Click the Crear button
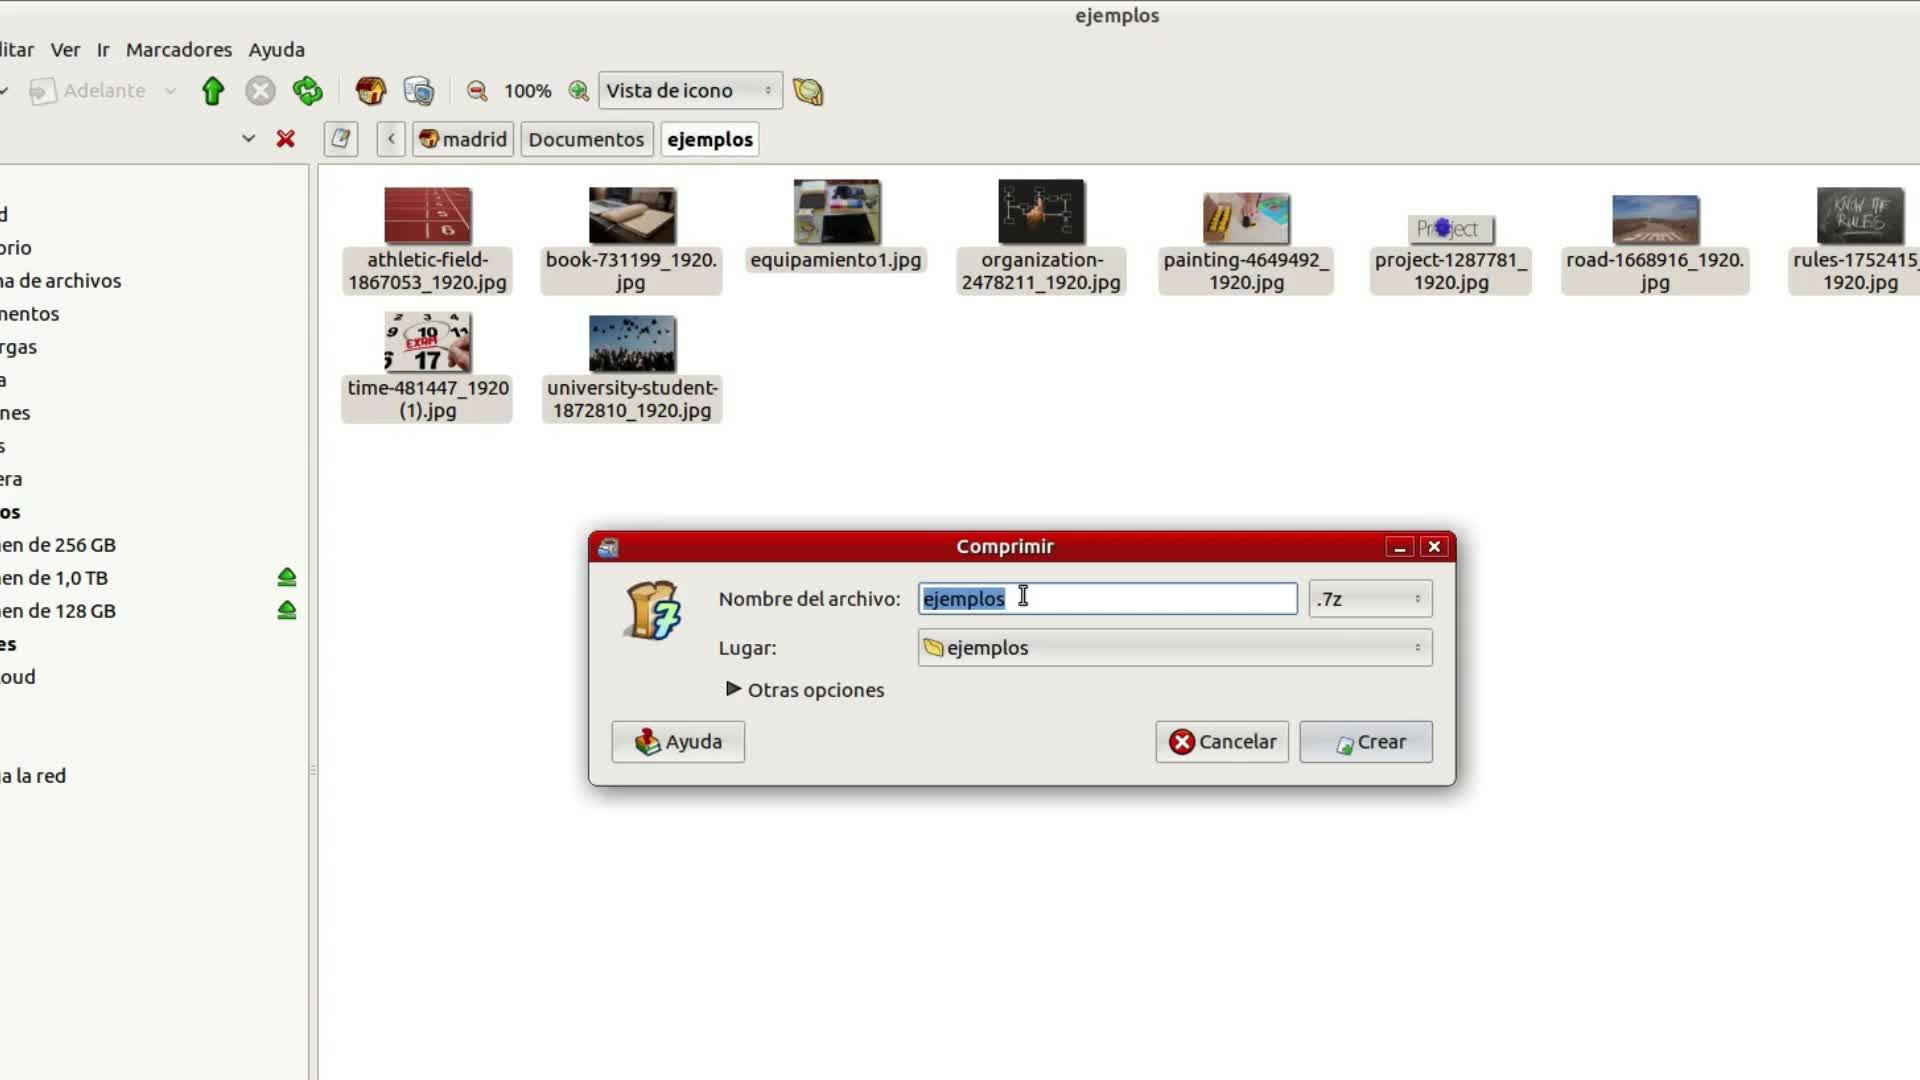The image size is (1920, 1080). [x=1366, y=742]
